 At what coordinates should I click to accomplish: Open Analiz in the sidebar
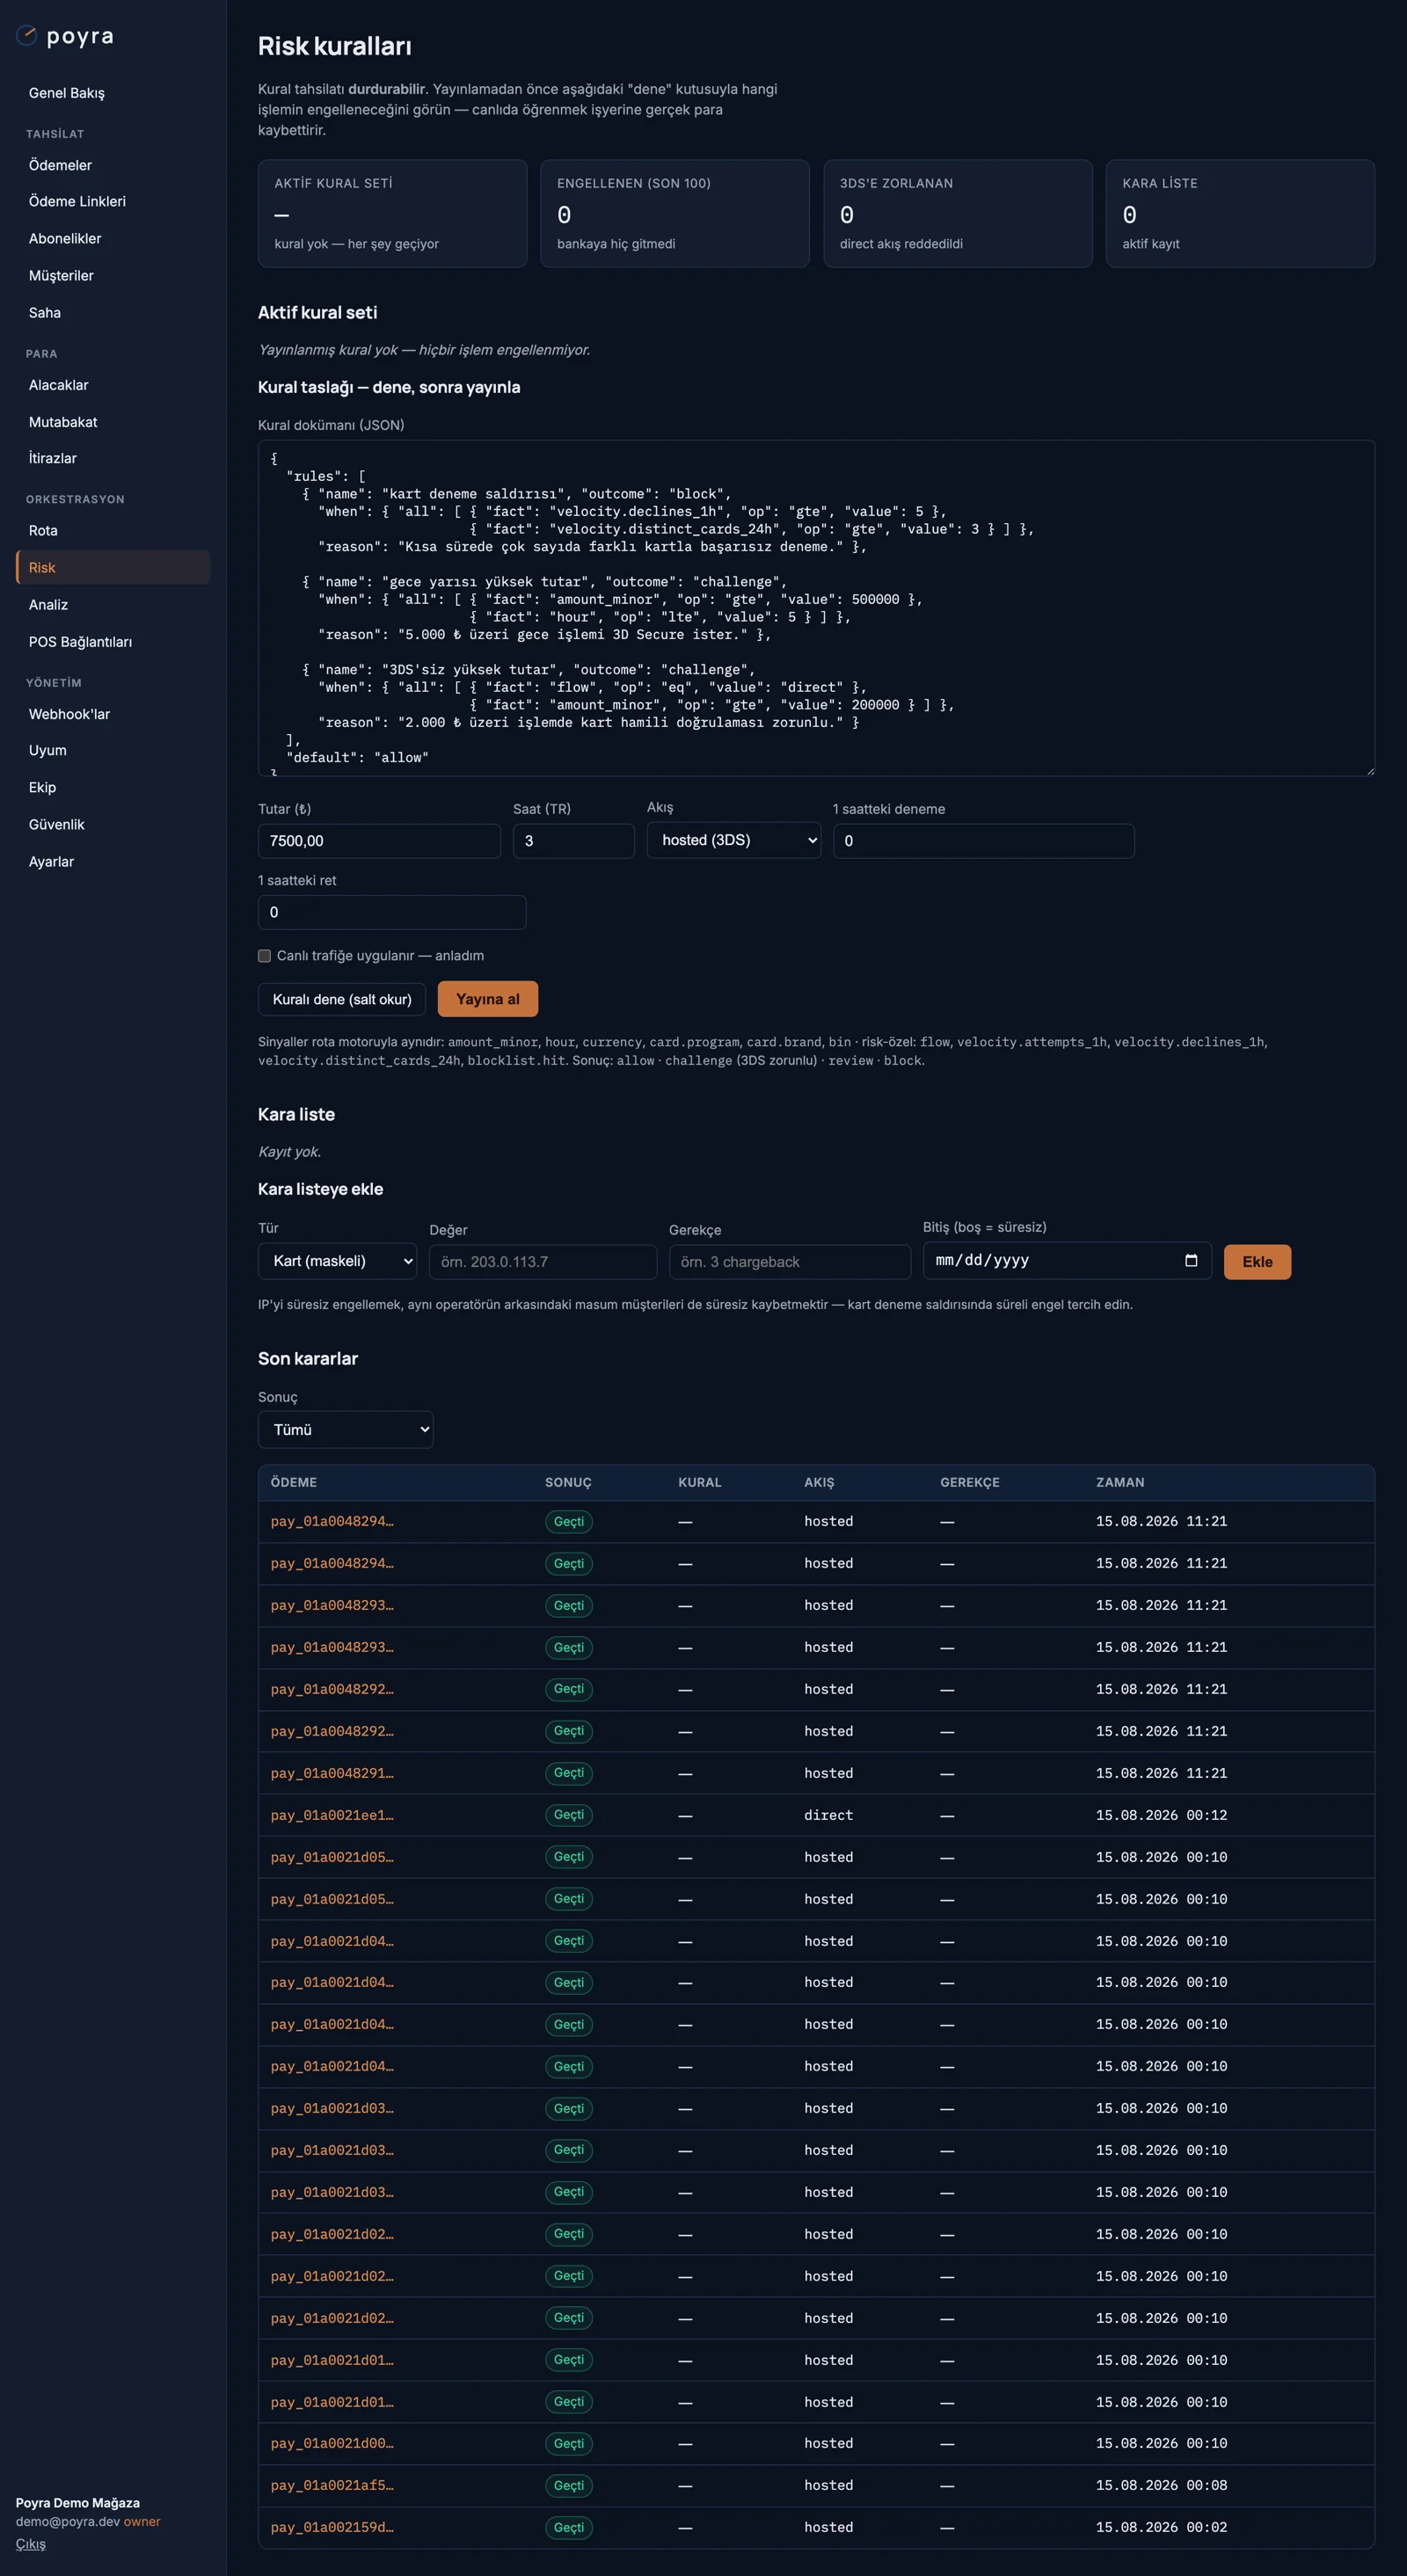click(113, 604)
